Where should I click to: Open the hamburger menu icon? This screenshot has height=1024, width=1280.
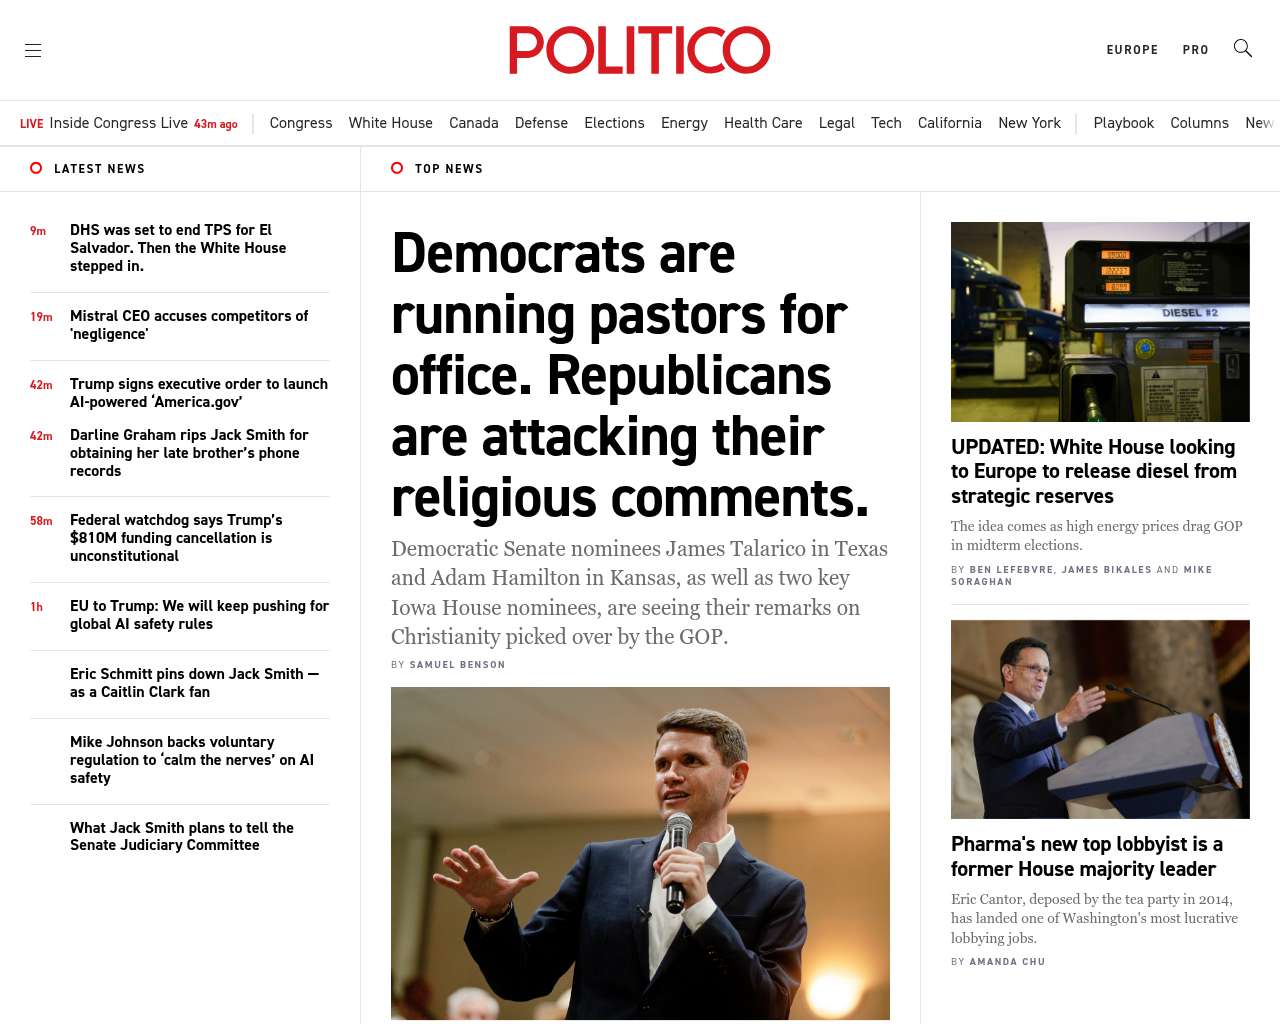click(33, 50)
